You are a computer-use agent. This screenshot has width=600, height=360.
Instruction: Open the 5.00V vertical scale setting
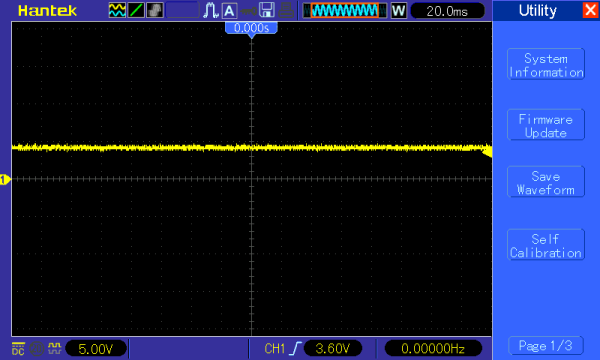coord(96,349)
